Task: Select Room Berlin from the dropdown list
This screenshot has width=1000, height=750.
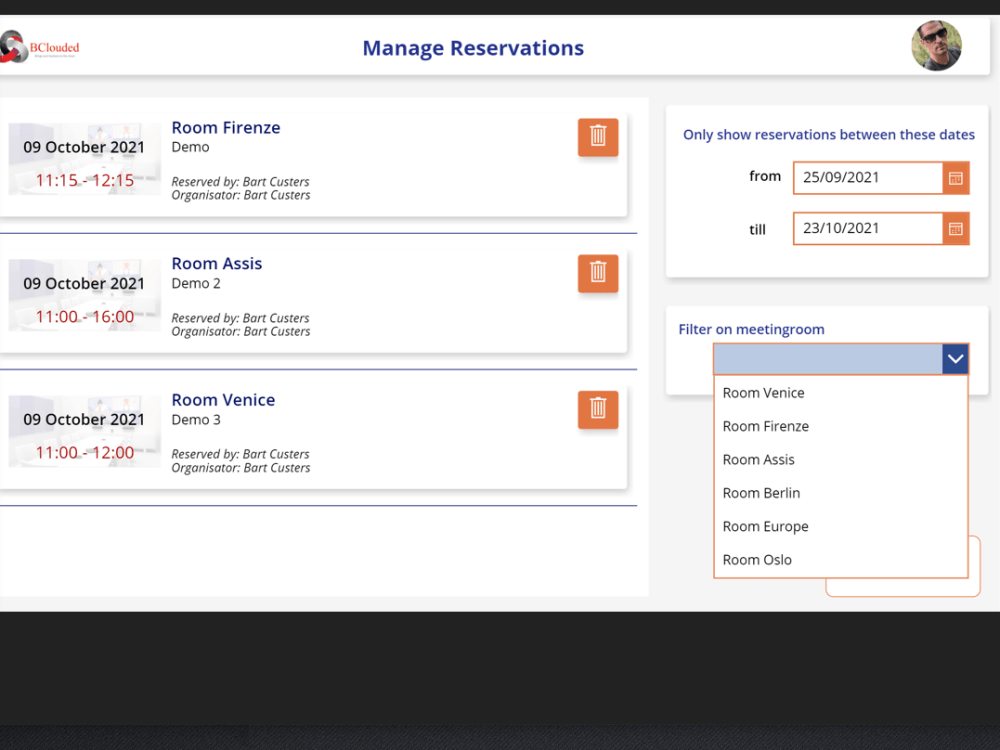Action: [x=761, y=492]
